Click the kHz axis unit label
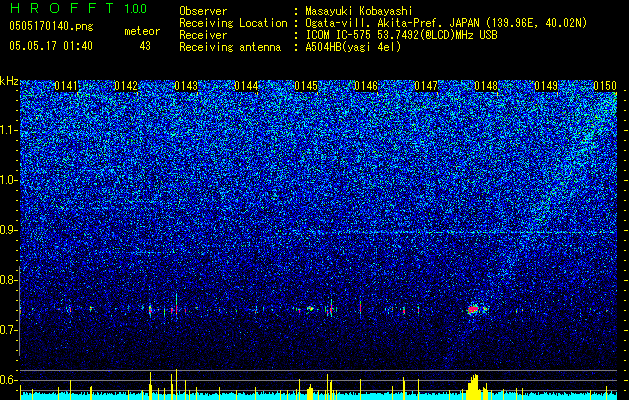Image resolution: width=629 pixels, height=400 pixels. pos(9,81)
